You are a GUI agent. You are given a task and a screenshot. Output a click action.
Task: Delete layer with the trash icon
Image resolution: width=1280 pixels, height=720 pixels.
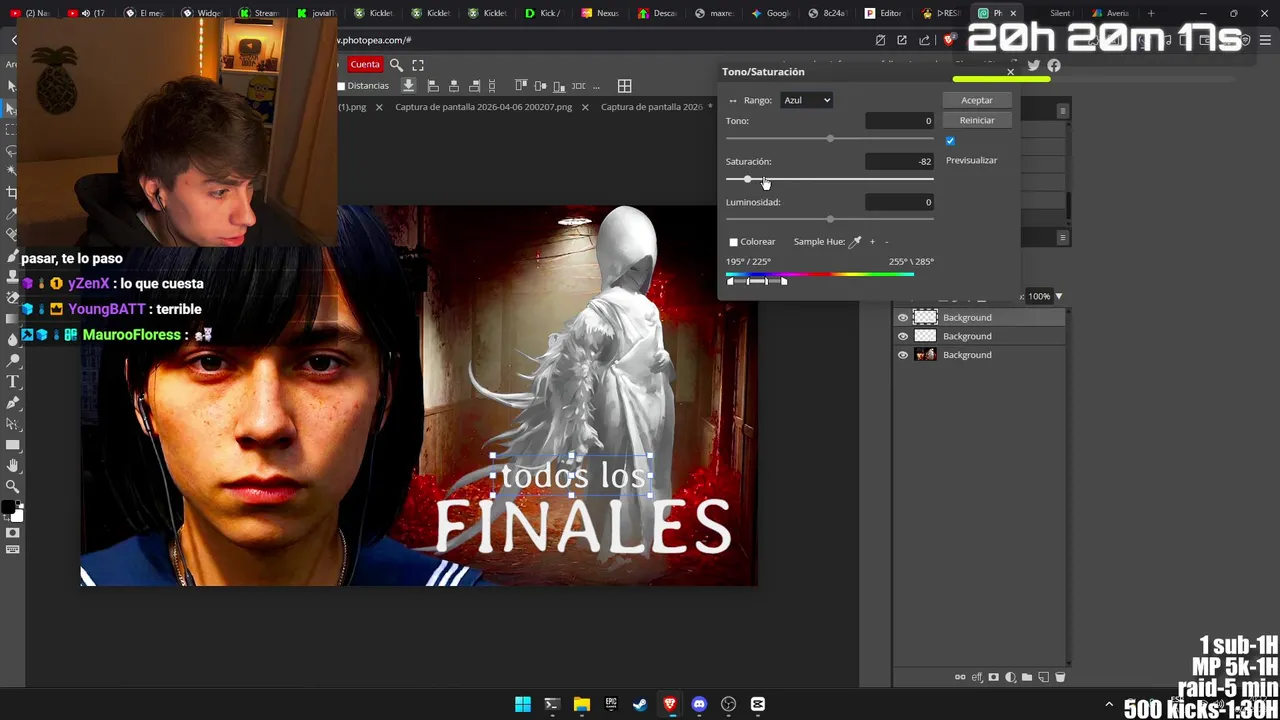[x=1060, y=677]
